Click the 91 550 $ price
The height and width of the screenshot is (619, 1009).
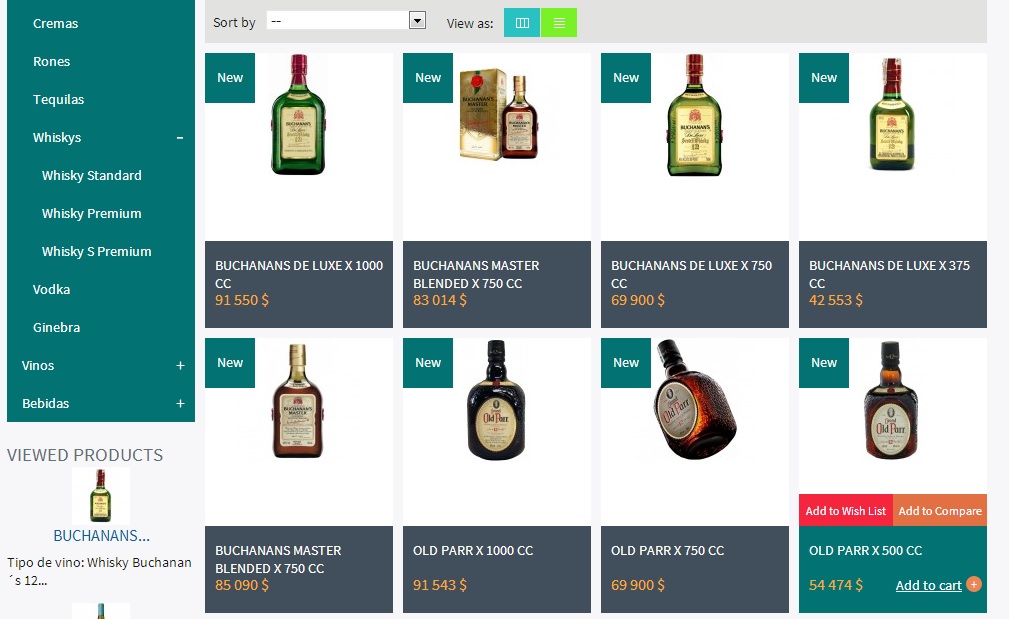pyautogui.click(x=242, y=300)
